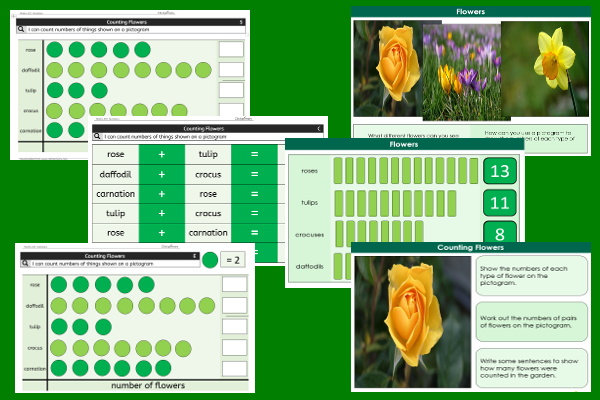Click 'Counting Flowers' header on the addition table worksheet
This screenshot has height=400, width=600.
(204, 129)
